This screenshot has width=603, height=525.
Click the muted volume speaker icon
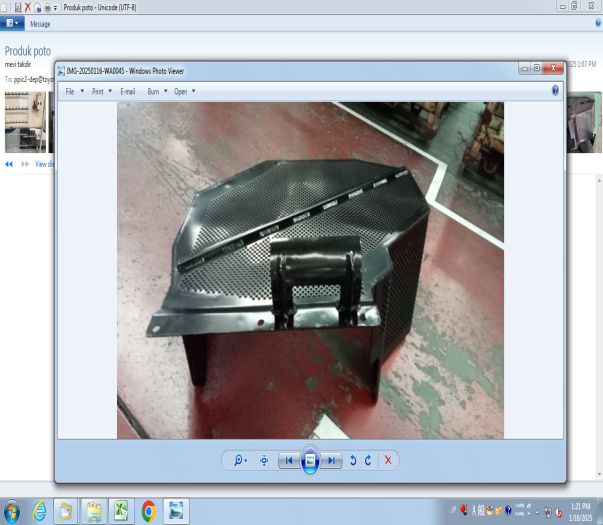click(558, 512)
